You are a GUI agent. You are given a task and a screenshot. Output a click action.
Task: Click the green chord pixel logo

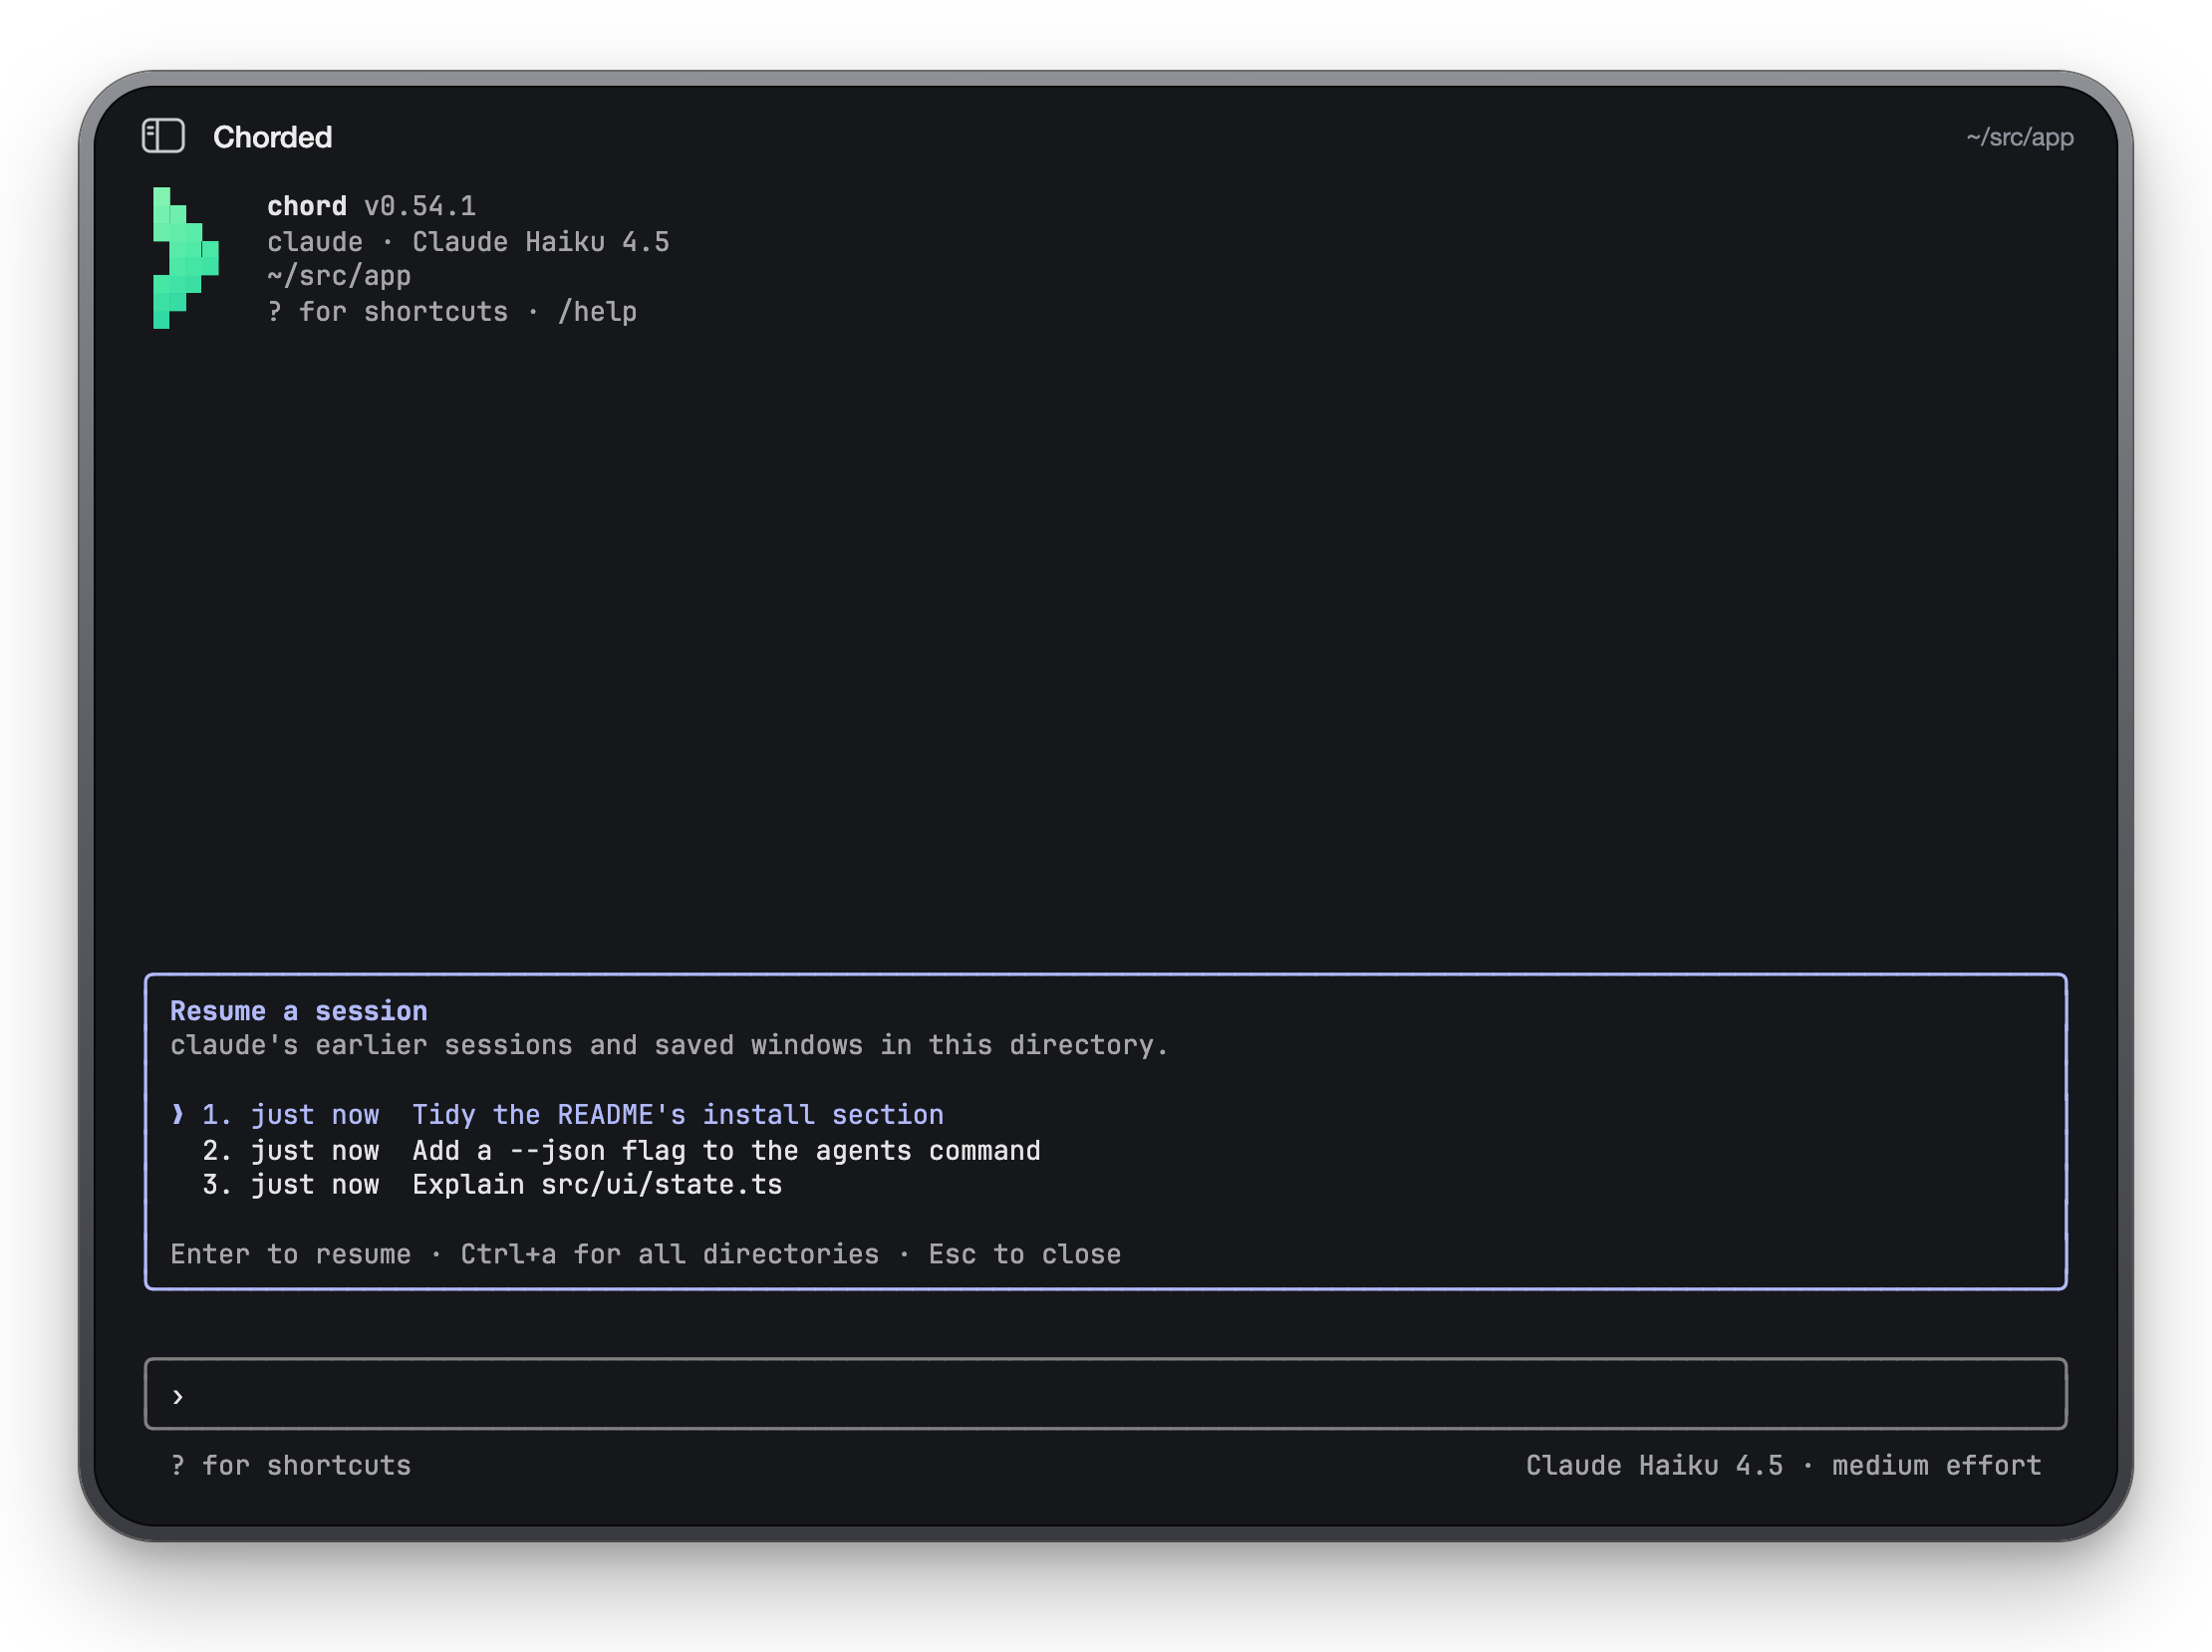[x=186, y=258]
